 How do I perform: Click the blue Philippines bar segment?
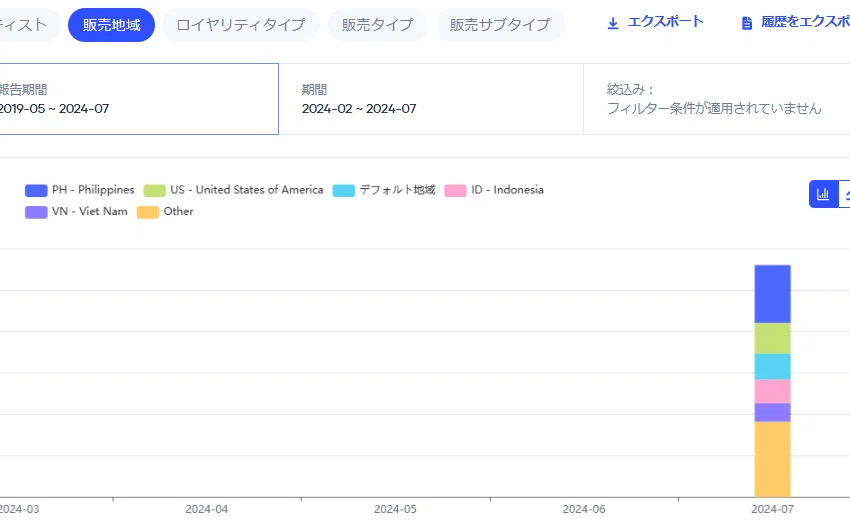(772, 294)
